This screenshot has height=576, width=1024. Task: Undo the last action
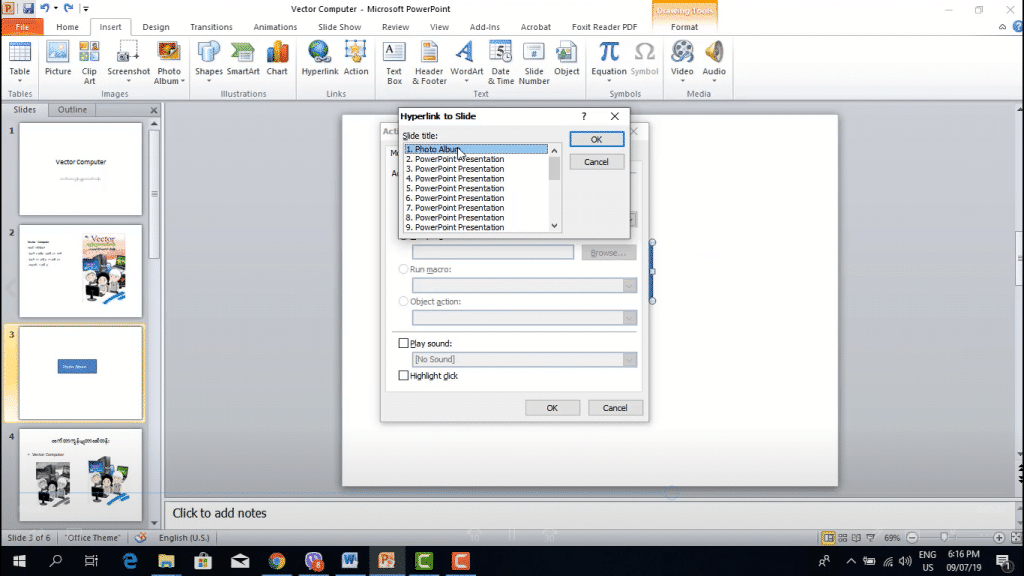44,8
